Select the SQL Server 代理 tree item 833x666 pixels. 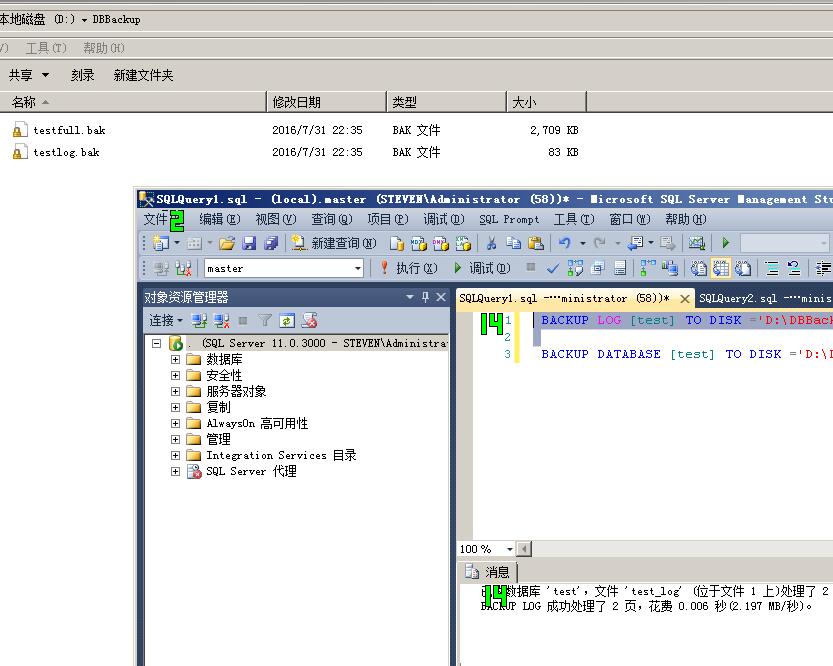251,471
